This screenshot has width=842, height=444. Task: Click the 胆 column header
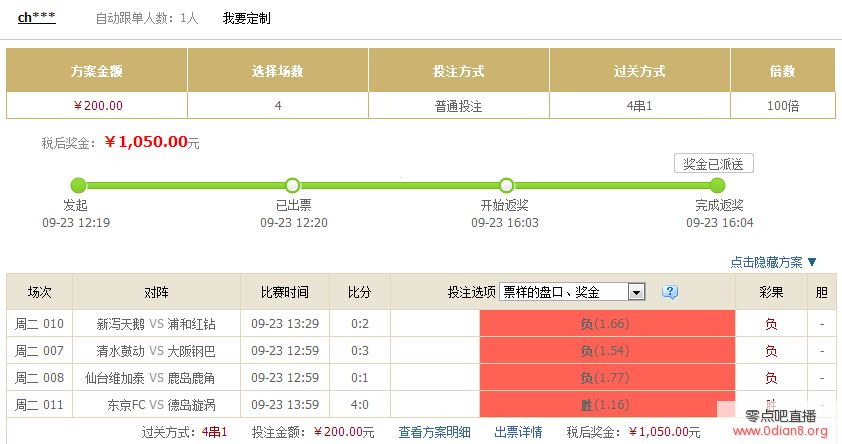pyautogui.click(x=822, y=292)
